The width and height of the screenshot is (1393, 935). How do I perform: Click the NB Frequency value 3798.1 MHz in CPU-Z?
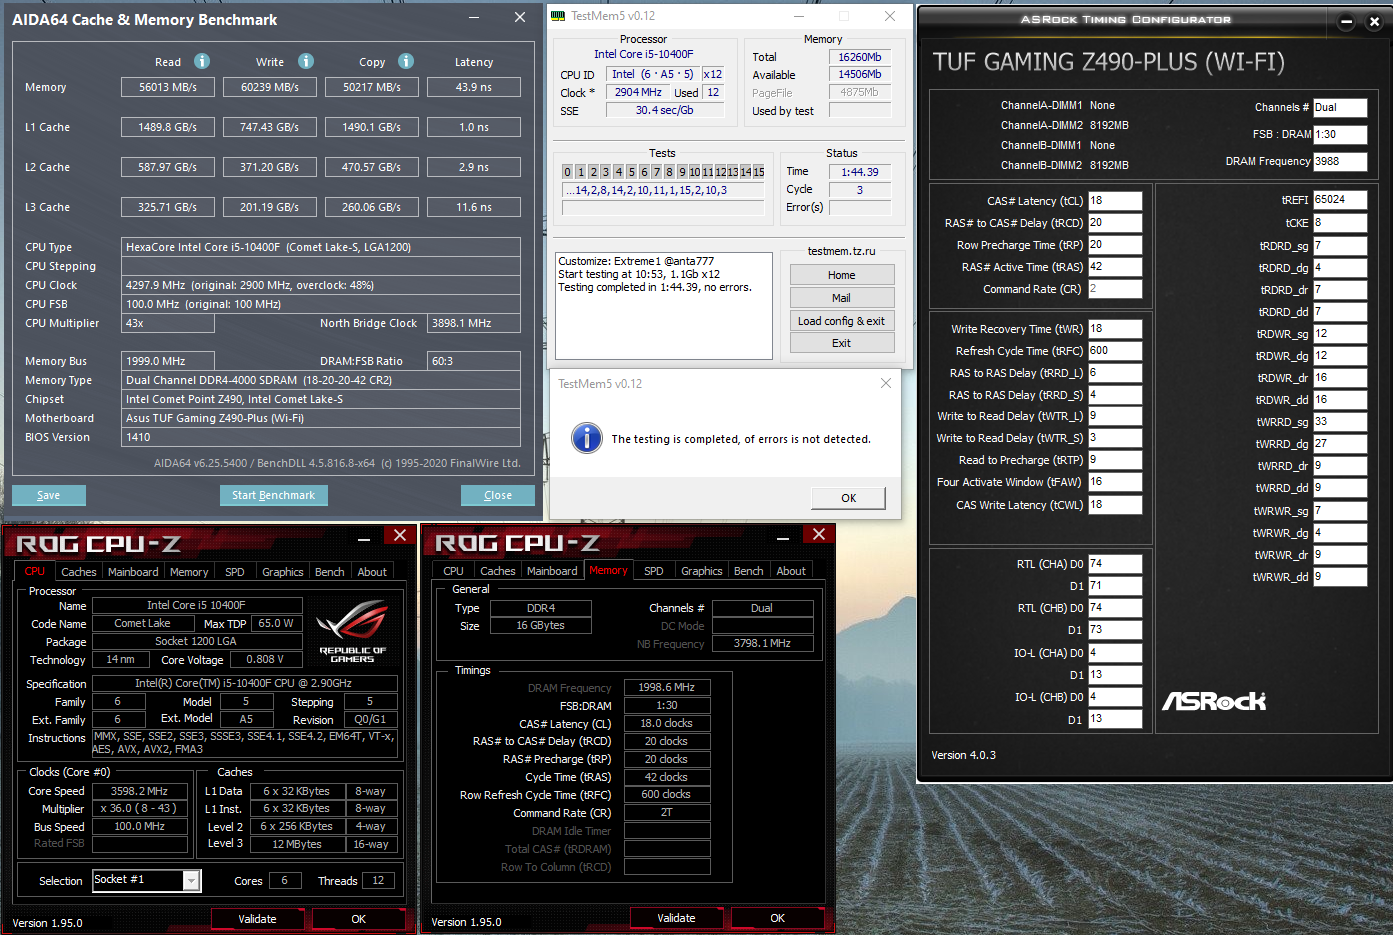[762, 644]
